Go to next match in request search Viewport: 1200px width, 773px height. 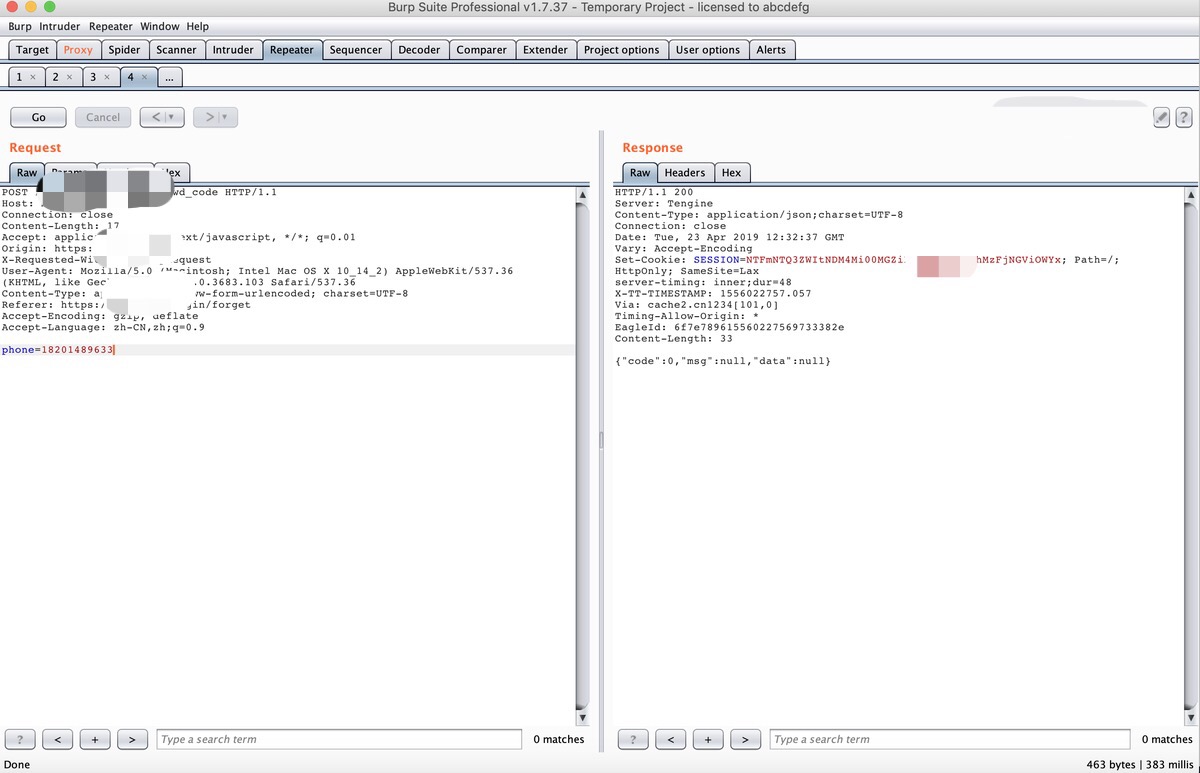click(132, 740)
